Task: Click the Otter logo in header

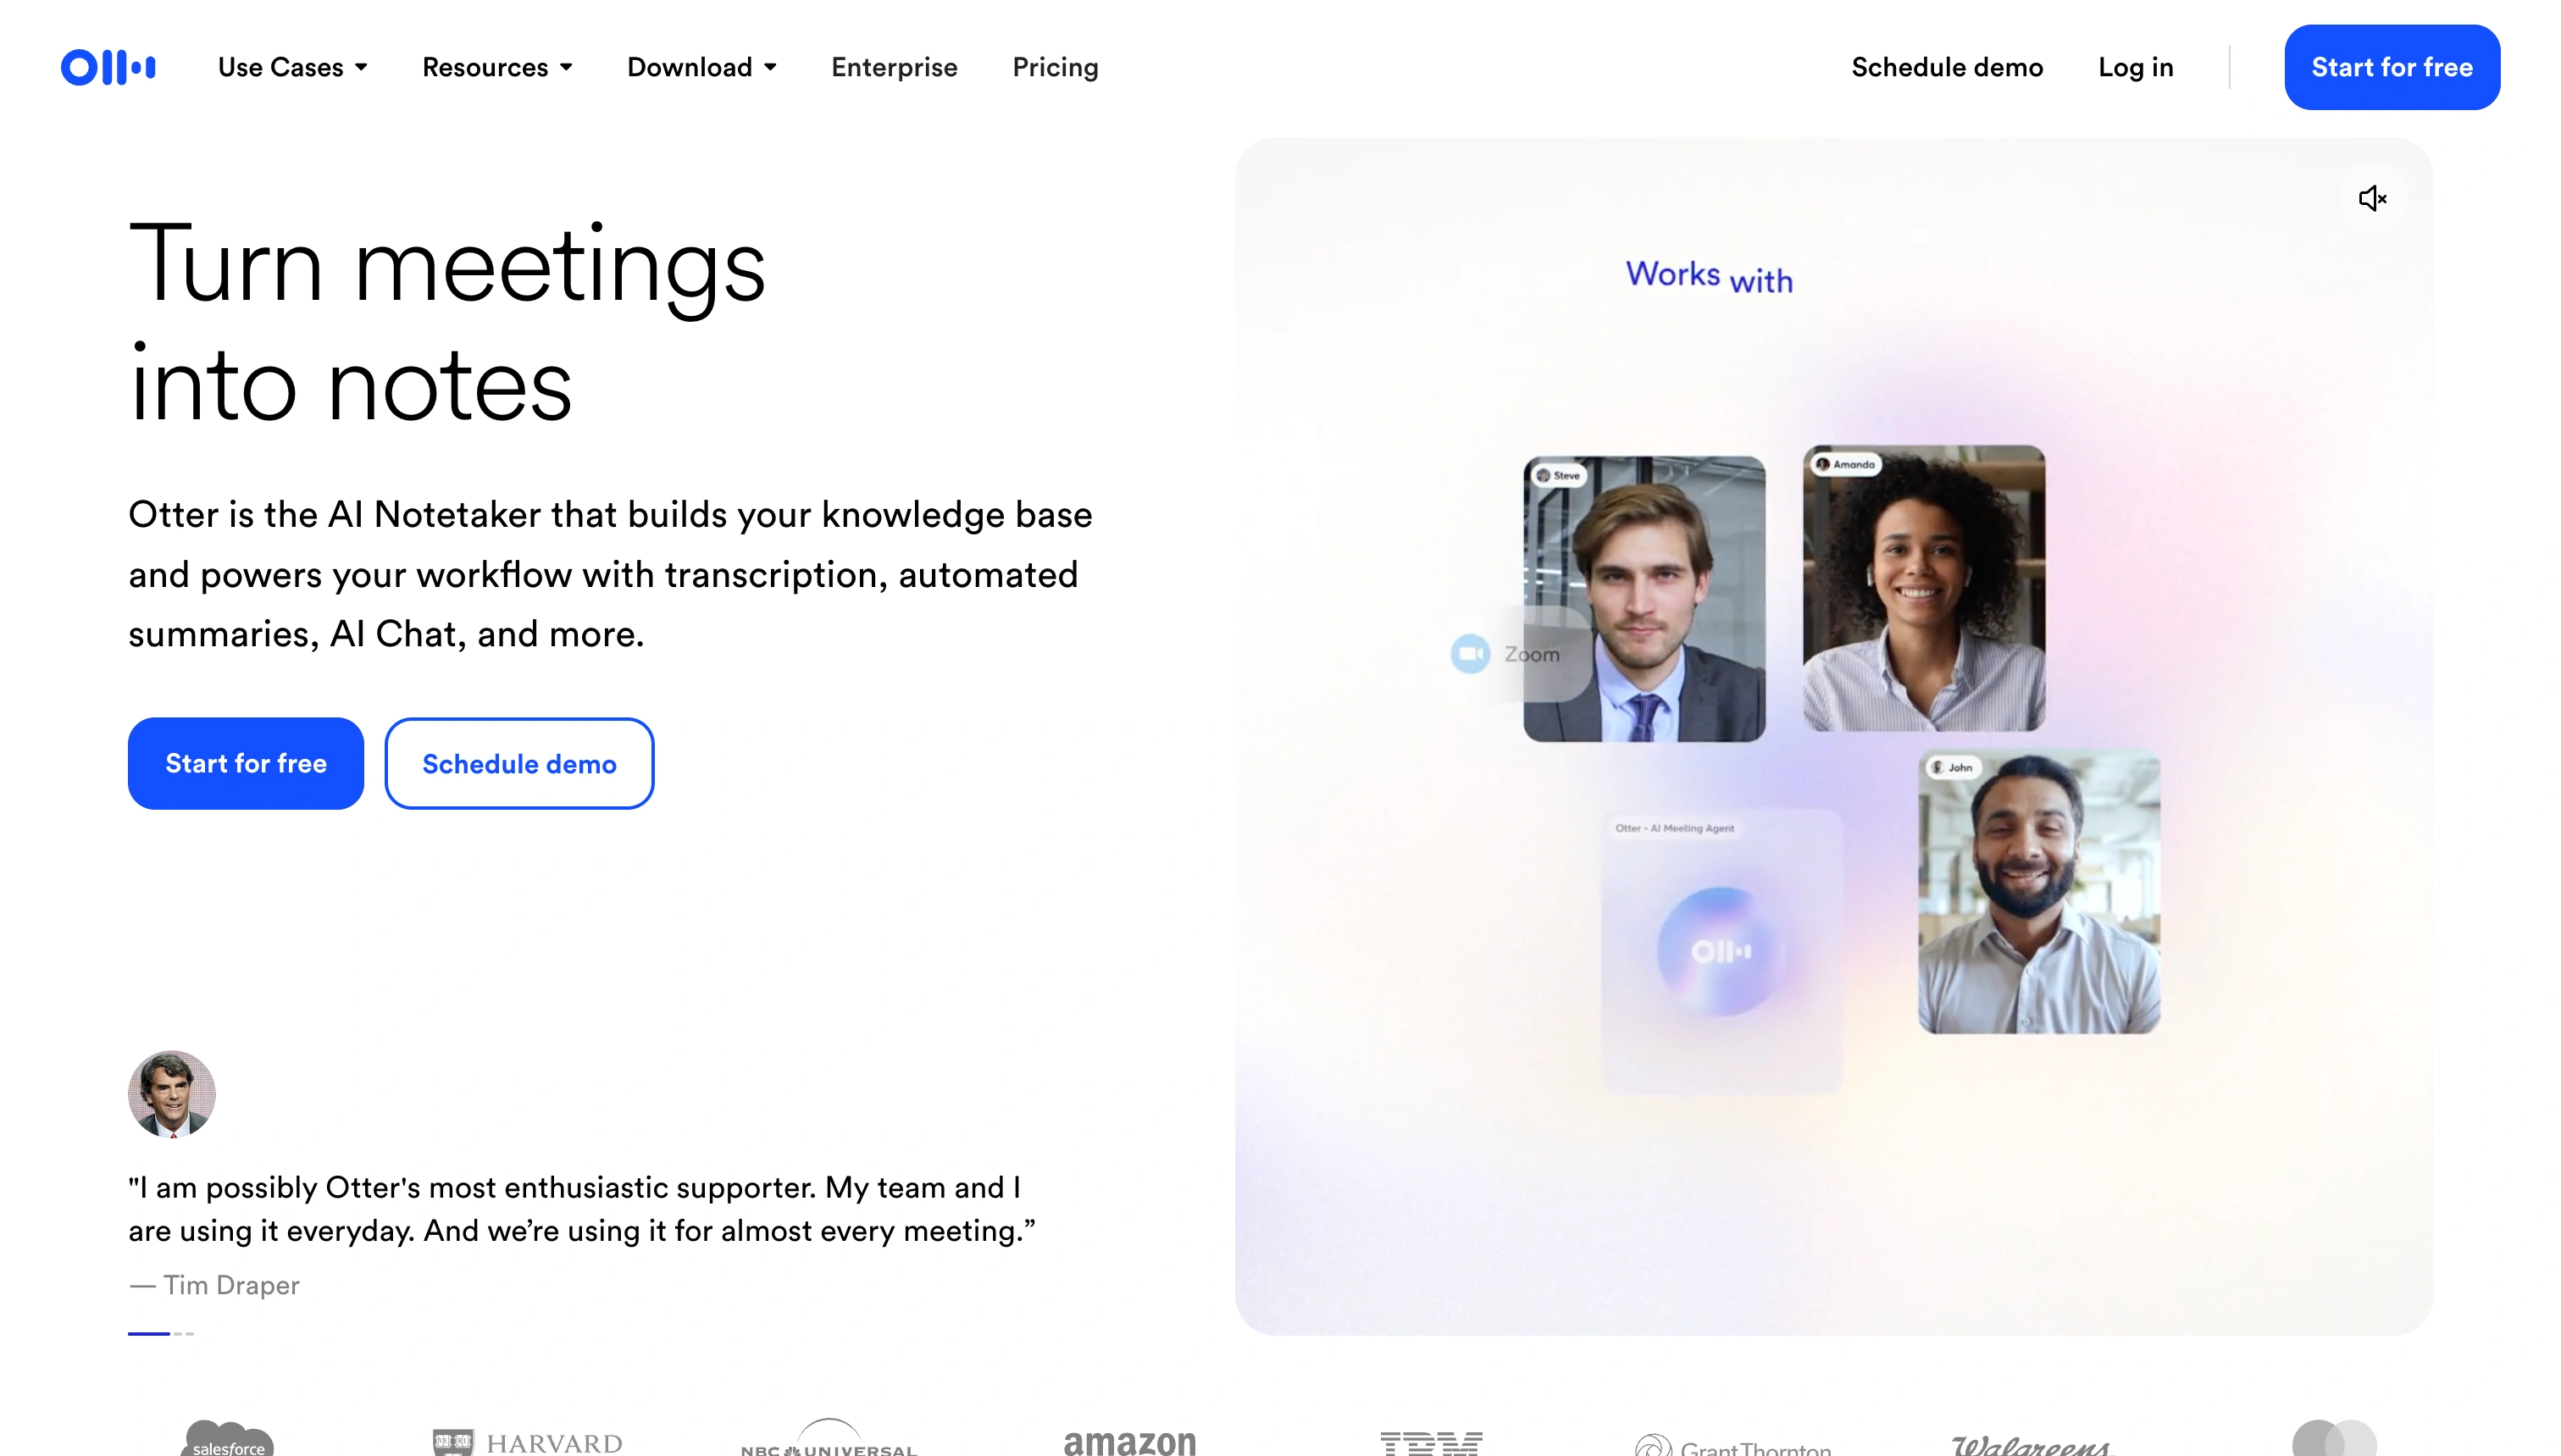Action: tap(108, 67)
